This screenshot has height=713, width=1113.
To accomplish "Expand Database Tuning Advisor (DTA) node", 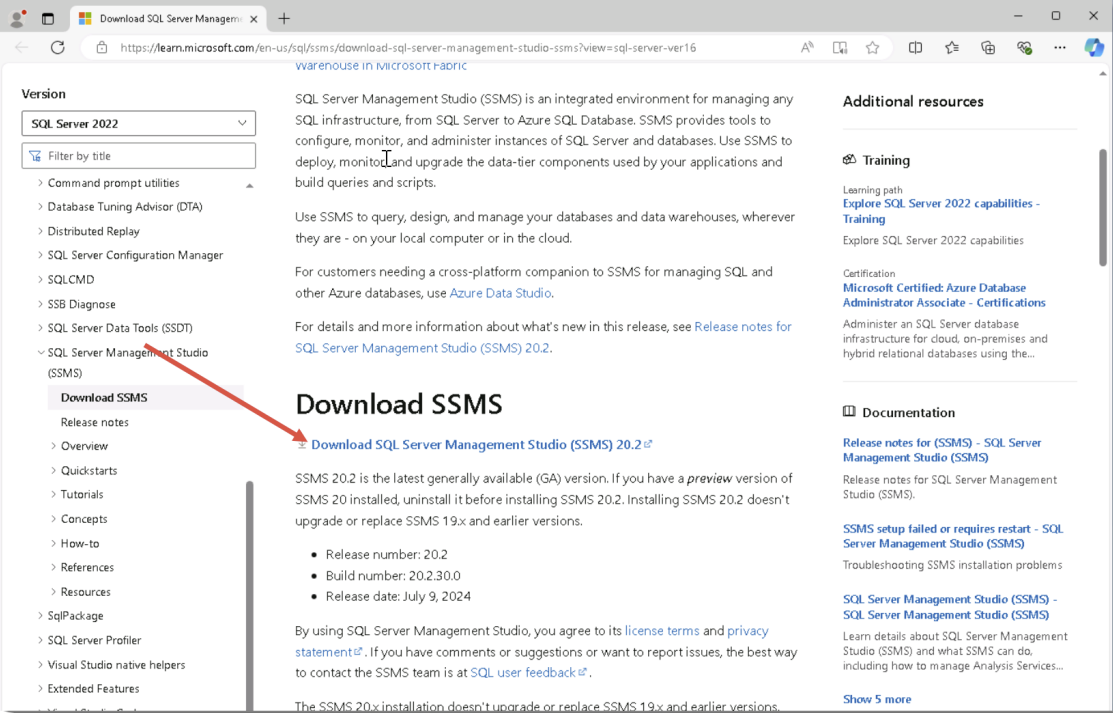I will coord(40,207).
